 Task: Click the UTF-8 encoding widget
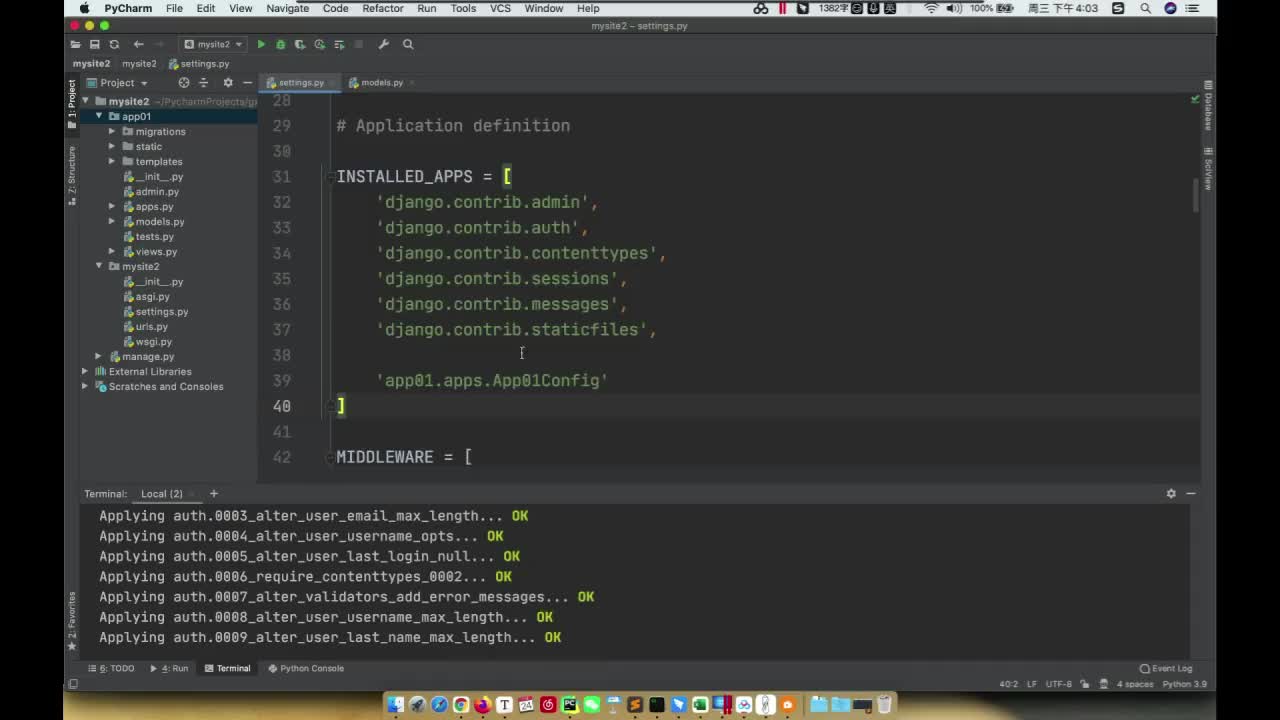pos(1059,684)
